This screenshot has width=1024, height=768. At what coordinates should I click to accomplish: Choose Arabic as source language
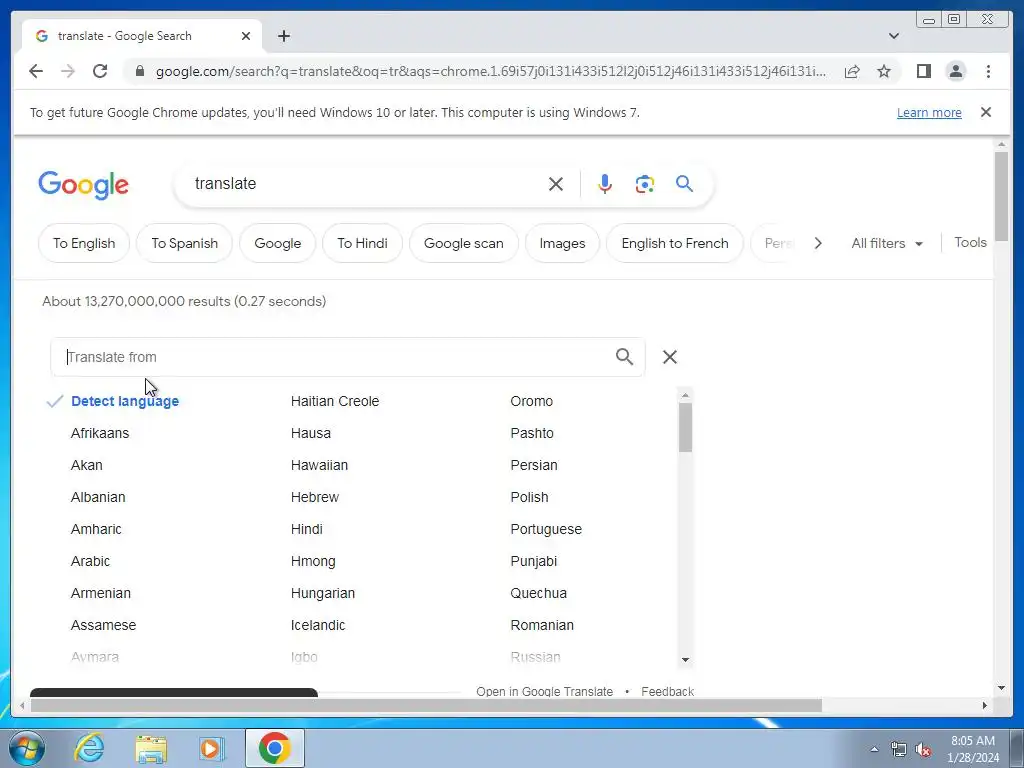tap(90, 561)
